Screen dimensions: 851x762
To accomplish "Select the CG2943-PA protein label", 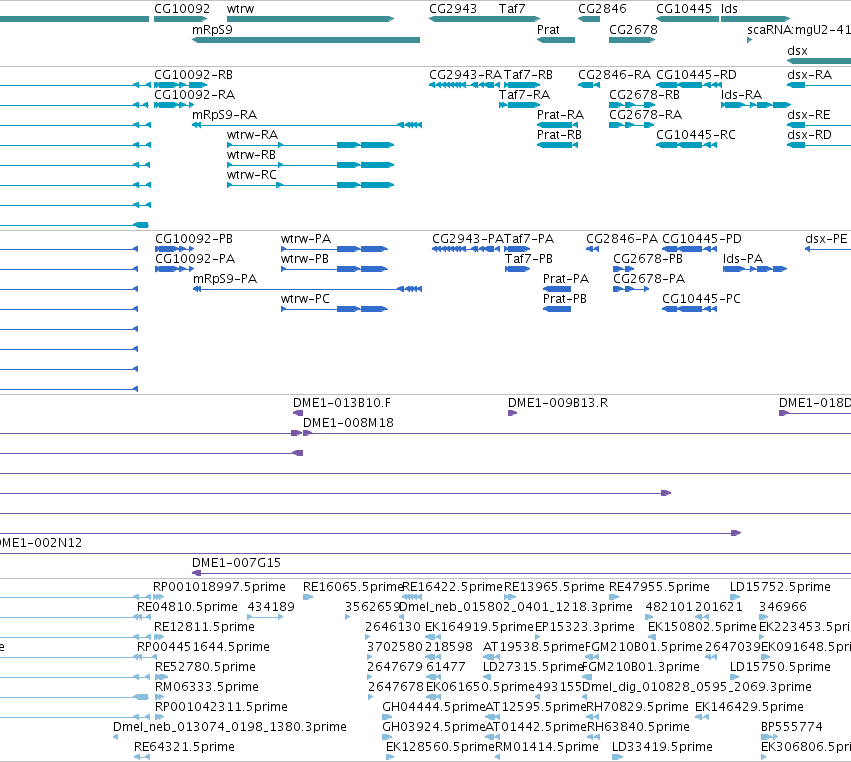I will 468,238.
